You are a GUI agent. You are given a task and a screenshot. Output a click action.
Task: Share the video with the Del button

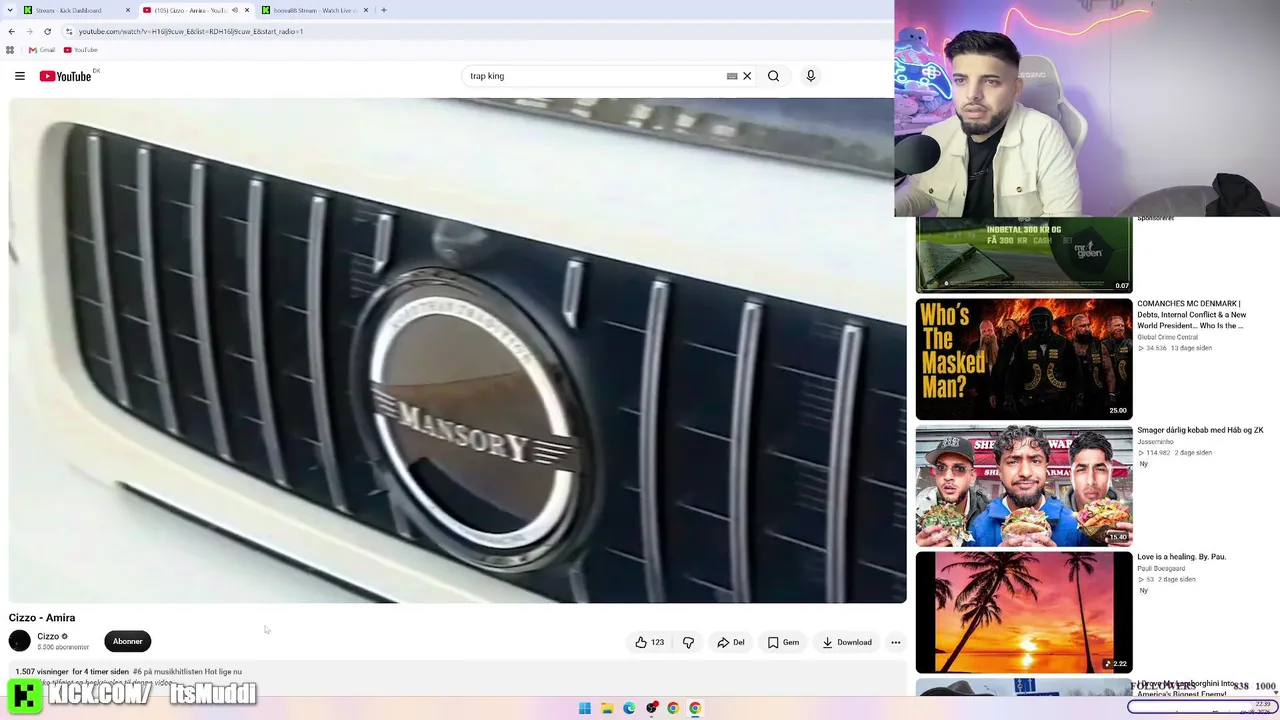(x=731, y=642)
